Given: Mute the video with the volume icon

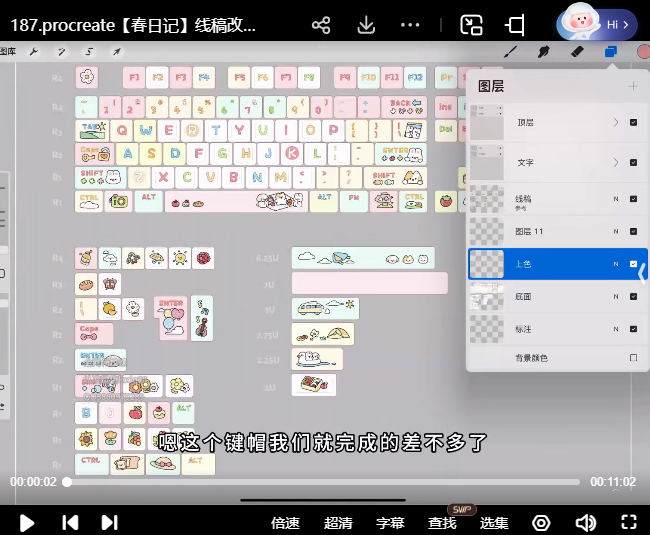Looking at the screenshot, I should (586, 522).
